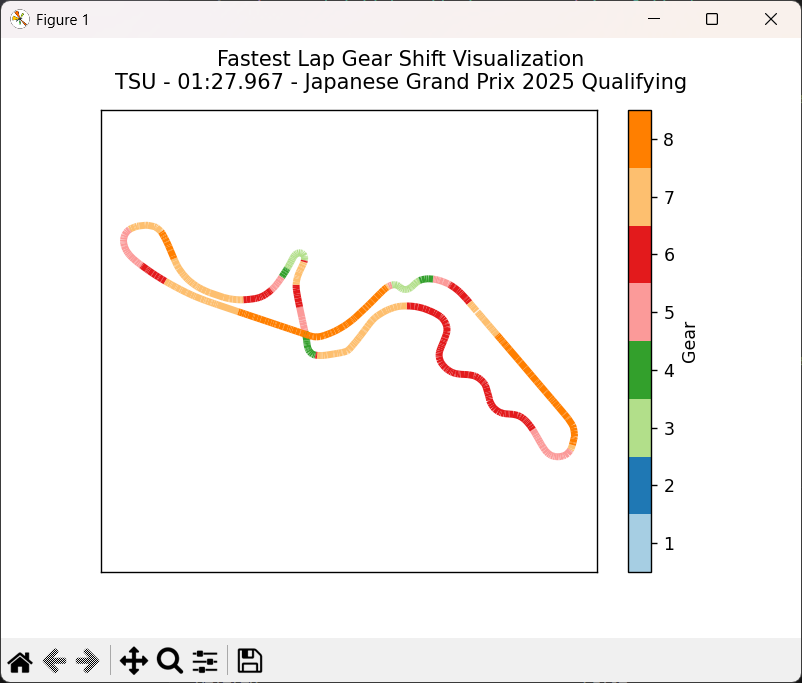802x683 pixels.
Task: Minimize the Figure 1 window
Action: click(x=654, y=19)
